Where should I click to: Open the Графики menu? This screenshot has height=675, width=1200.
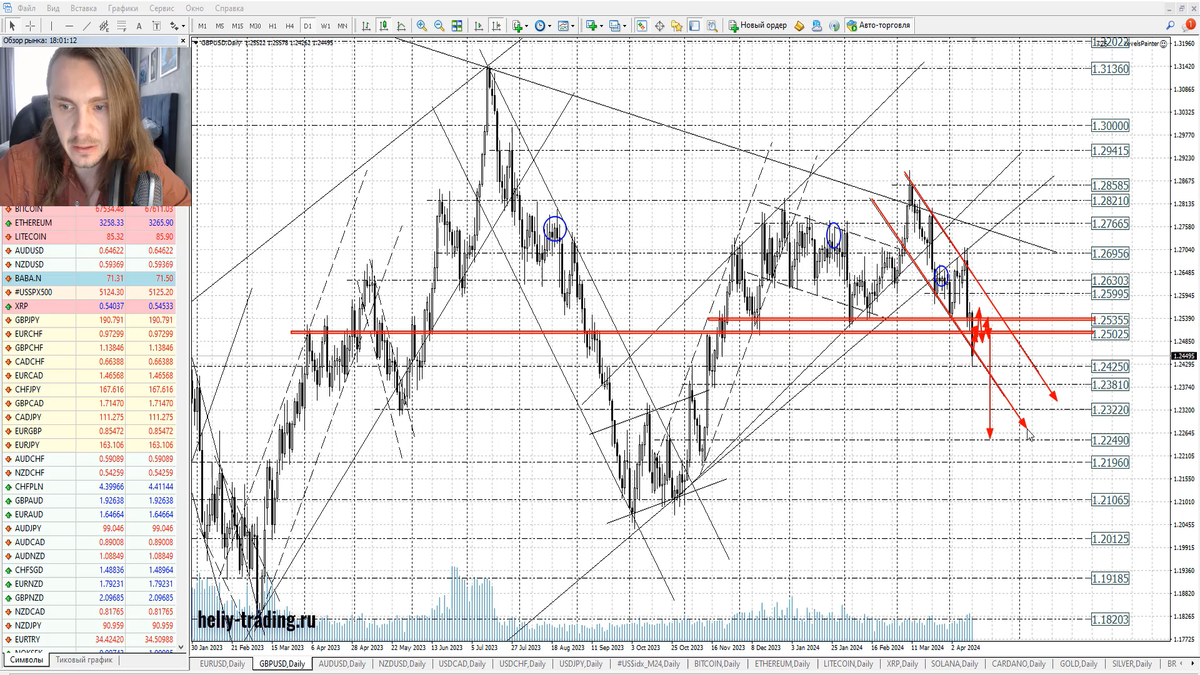[123, 8]
